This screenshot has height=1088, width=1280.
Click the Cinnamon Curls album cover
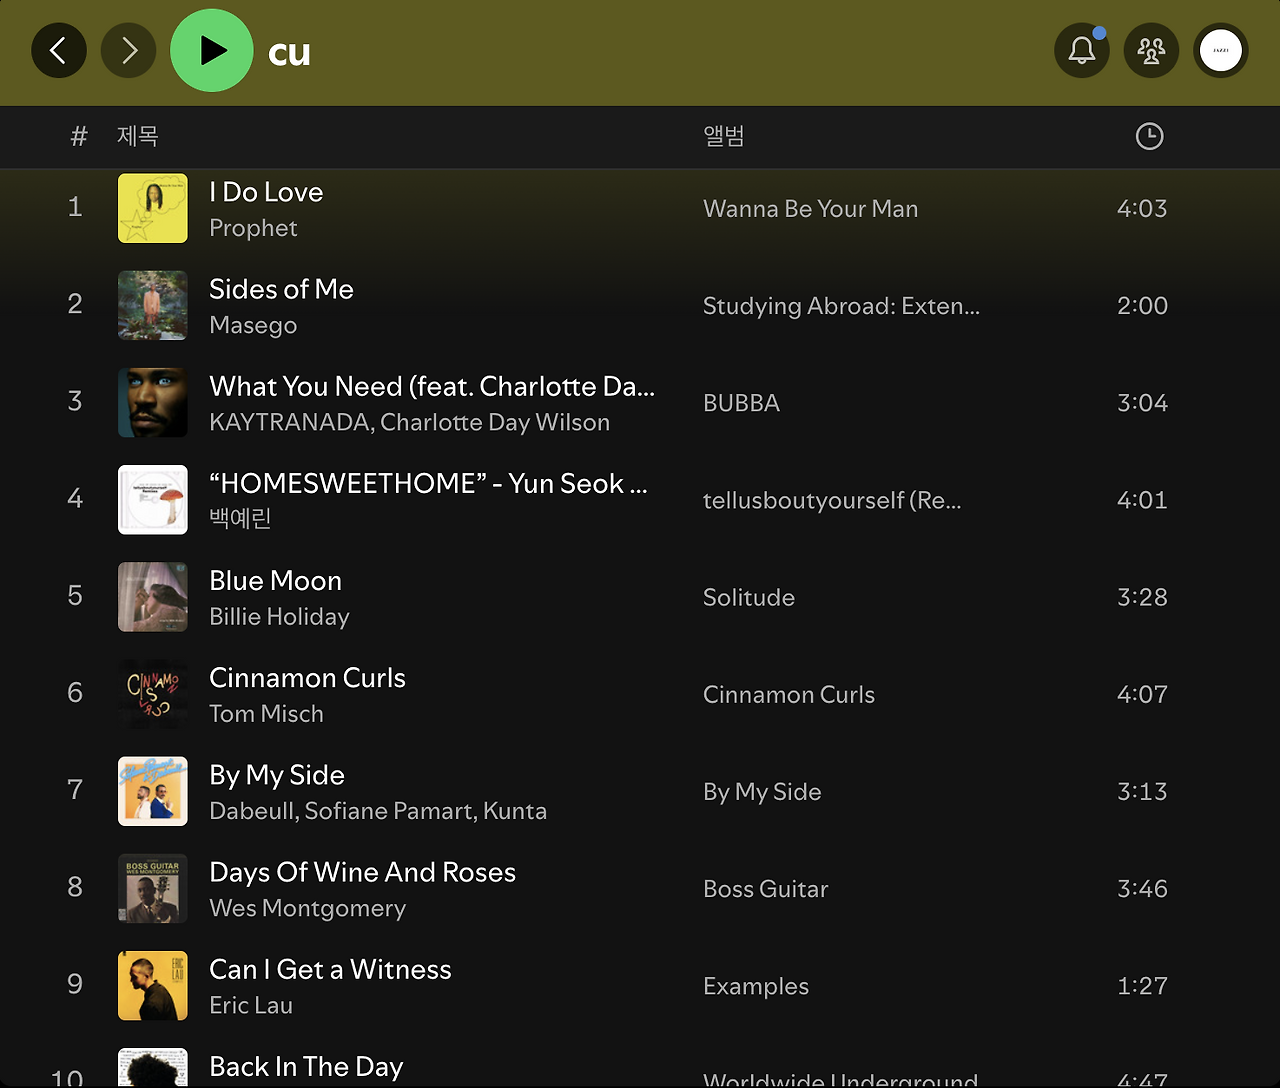[153, 694]
